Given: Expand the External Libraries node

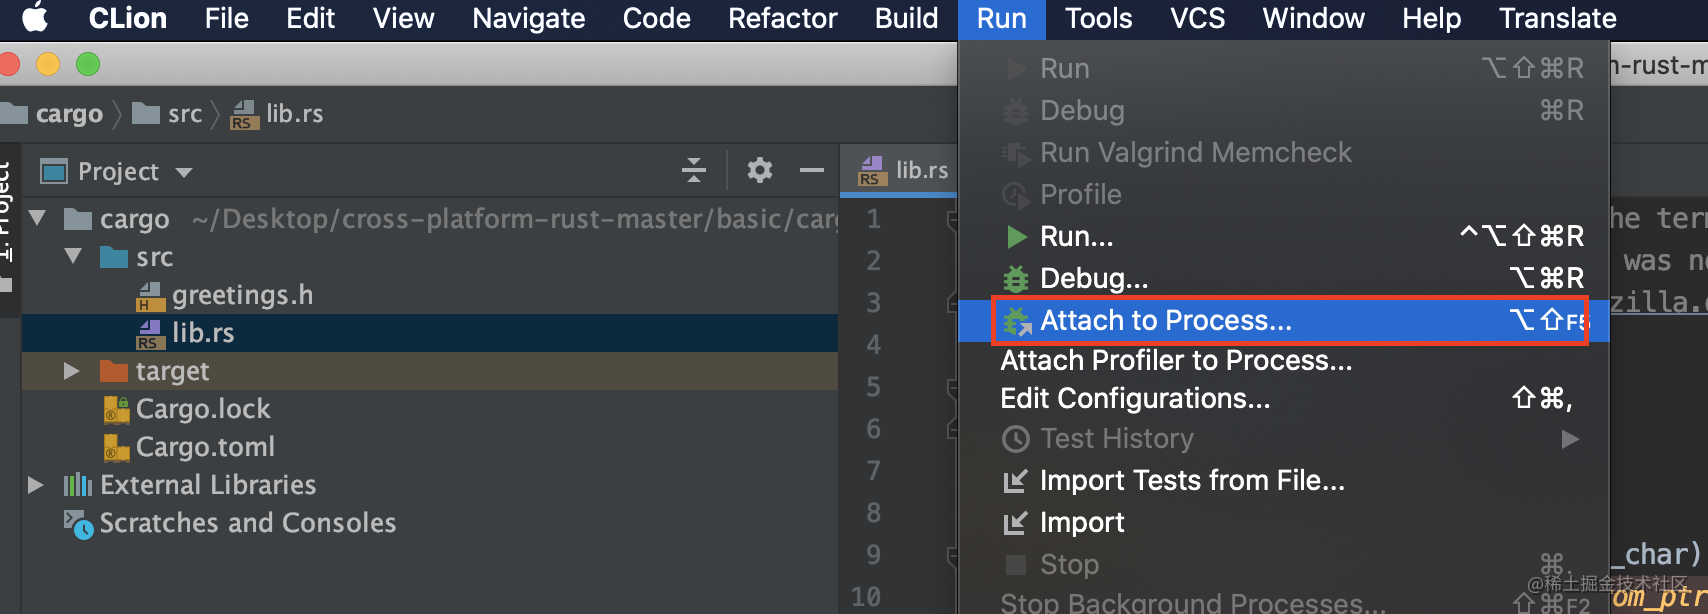Looking at the screenshot, I should coord(36,485).
